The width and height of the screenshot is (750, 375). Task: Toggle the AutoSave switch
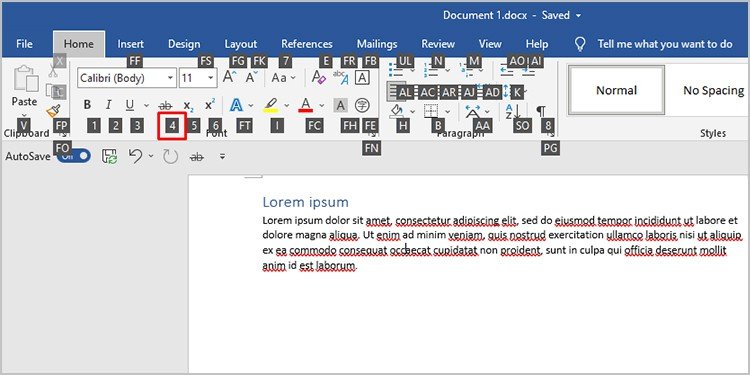coord(74,156)
